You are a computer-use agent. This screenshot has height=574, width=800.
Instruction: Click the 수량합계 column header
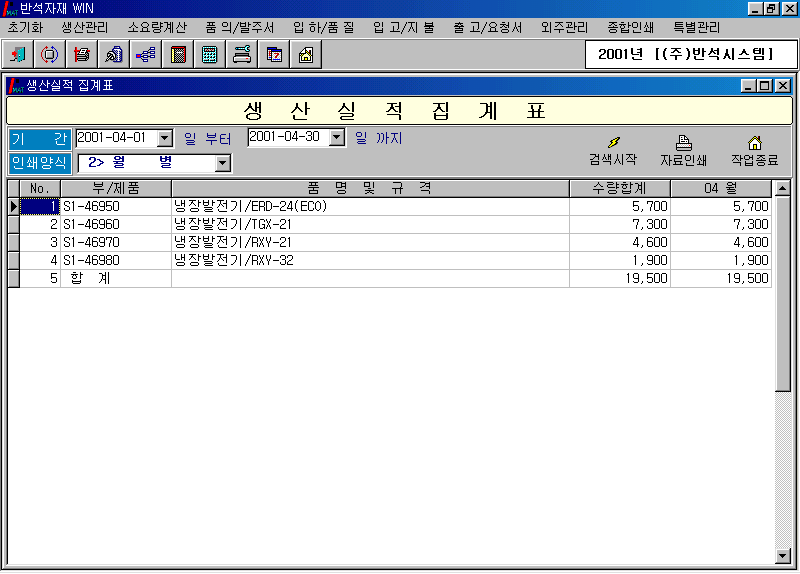coord(619,188)
